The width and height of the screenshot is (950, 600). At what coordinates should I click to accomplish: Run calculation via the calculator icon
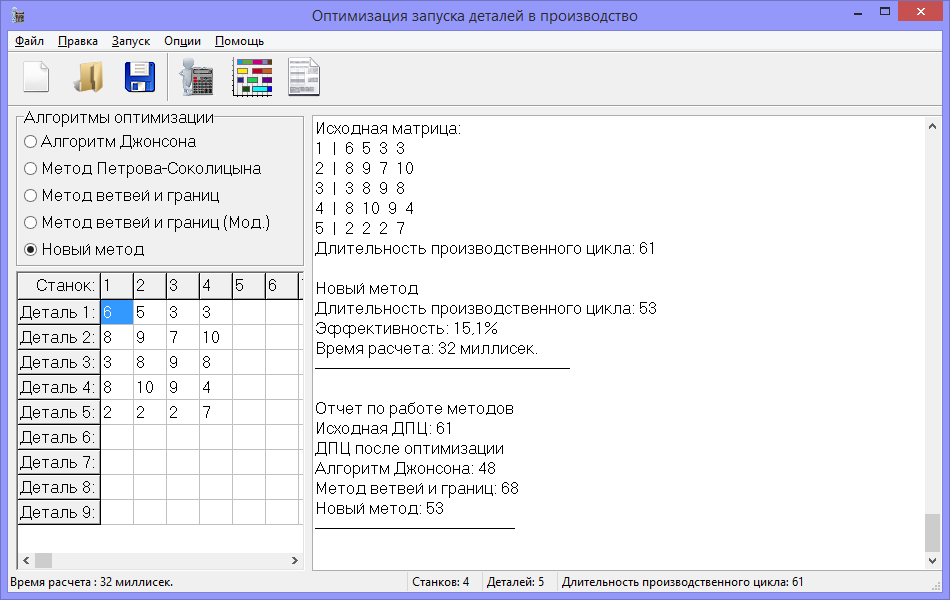pyautogui.click(x=196, y=76)
